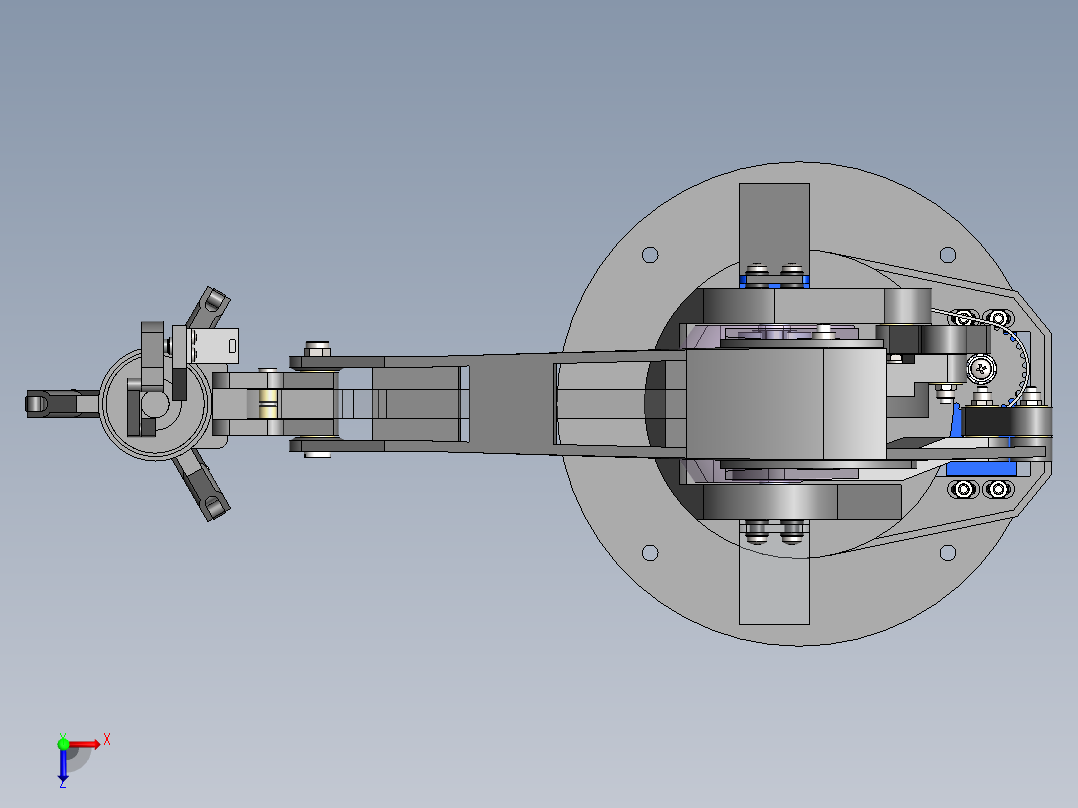Viewport: 1078px width, 808px height.
Task: Select the upper-right mounting hole on the base plate
Action: (947, 255)
